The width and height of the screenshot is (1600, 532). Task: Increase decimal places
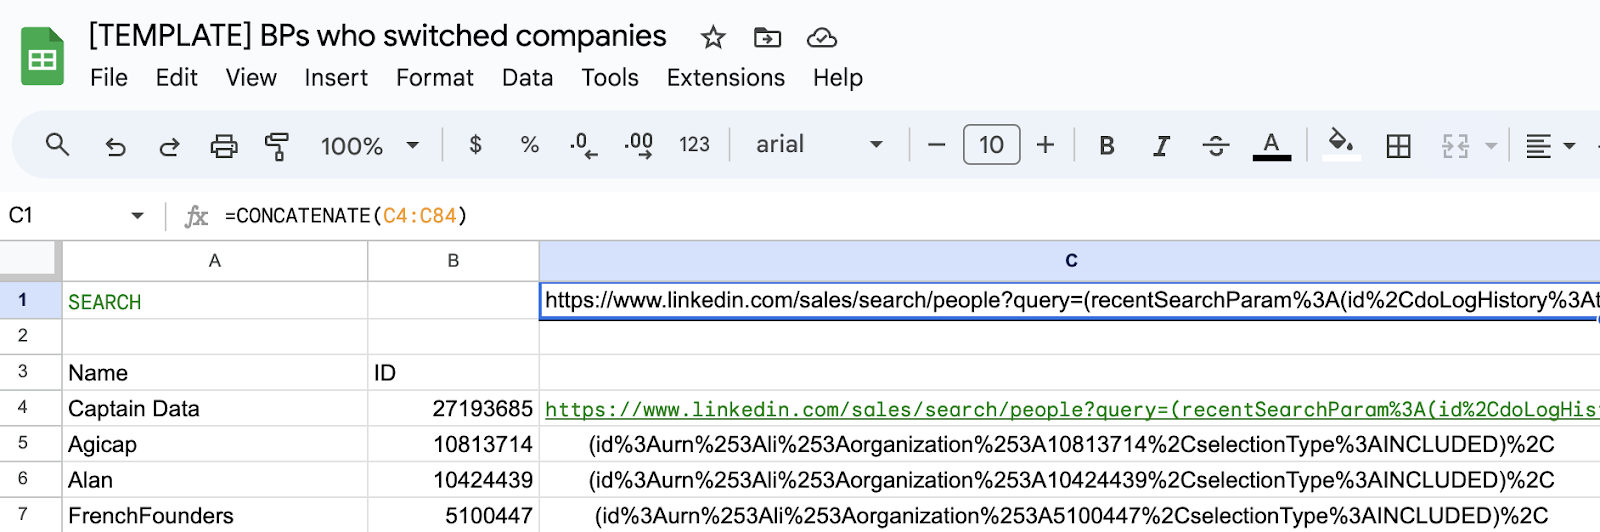tap(639, 146)
